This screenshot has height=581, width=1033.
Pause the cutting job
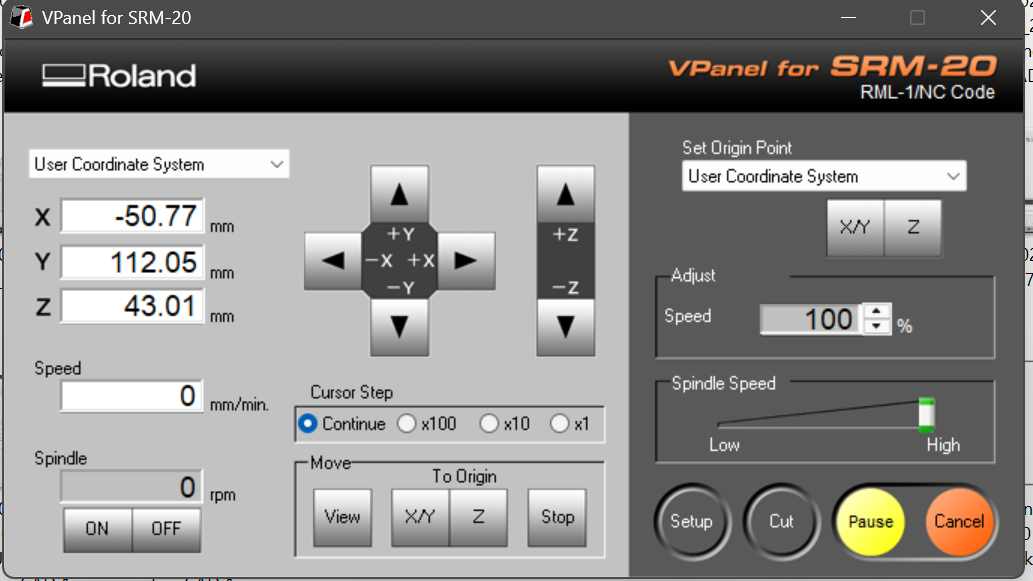click(x=870, y=522)
